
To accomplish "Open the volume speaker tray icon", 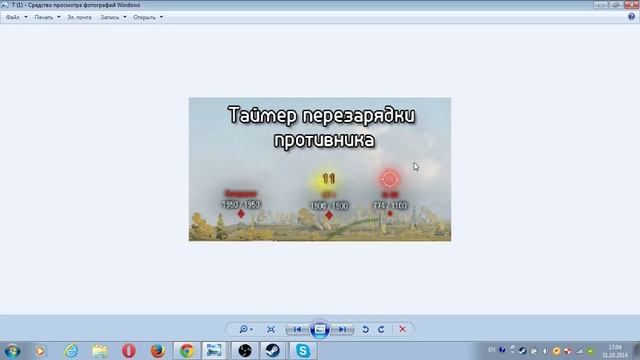I will point(545,351).
